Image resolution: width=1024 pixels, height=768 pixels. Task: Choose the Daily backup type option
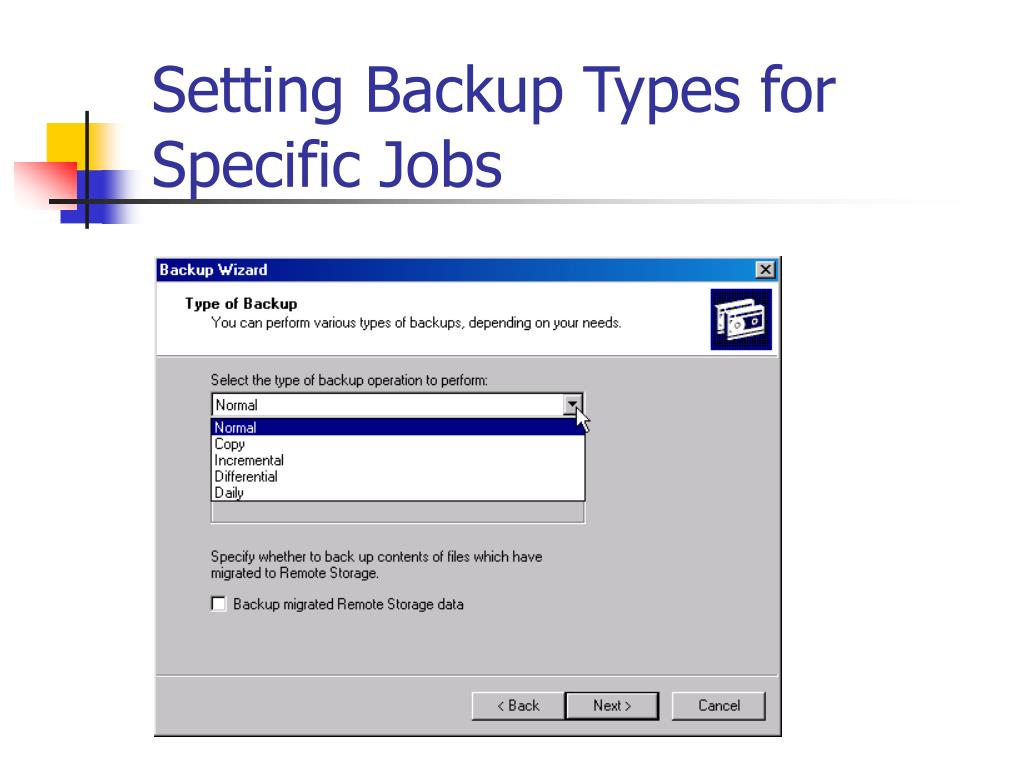(398, 492)
